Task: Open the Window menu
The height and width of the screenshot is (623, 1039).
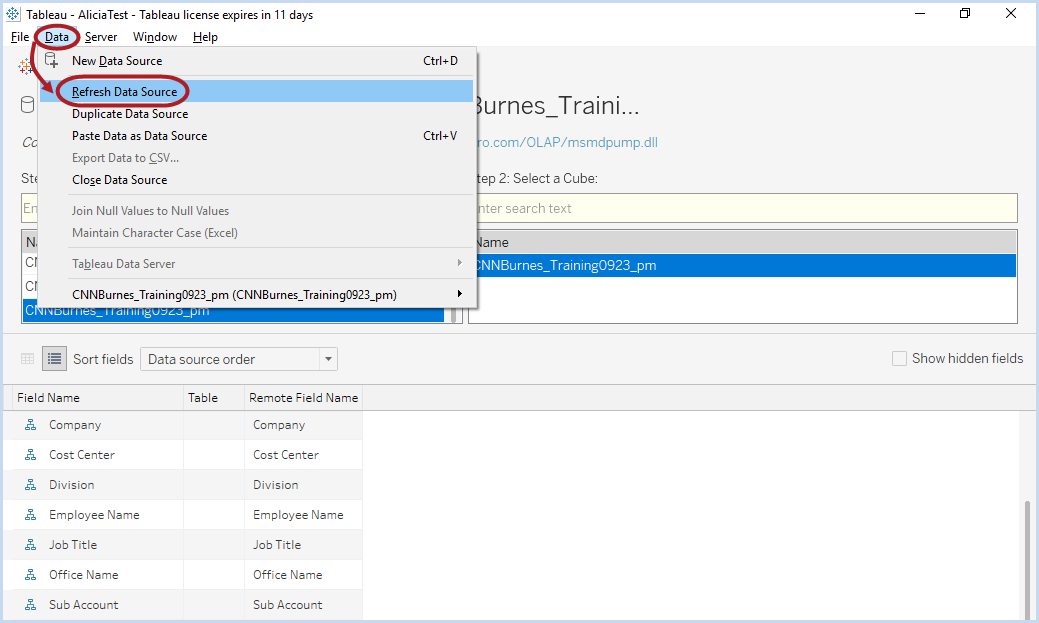Action: tap(154, 37)
